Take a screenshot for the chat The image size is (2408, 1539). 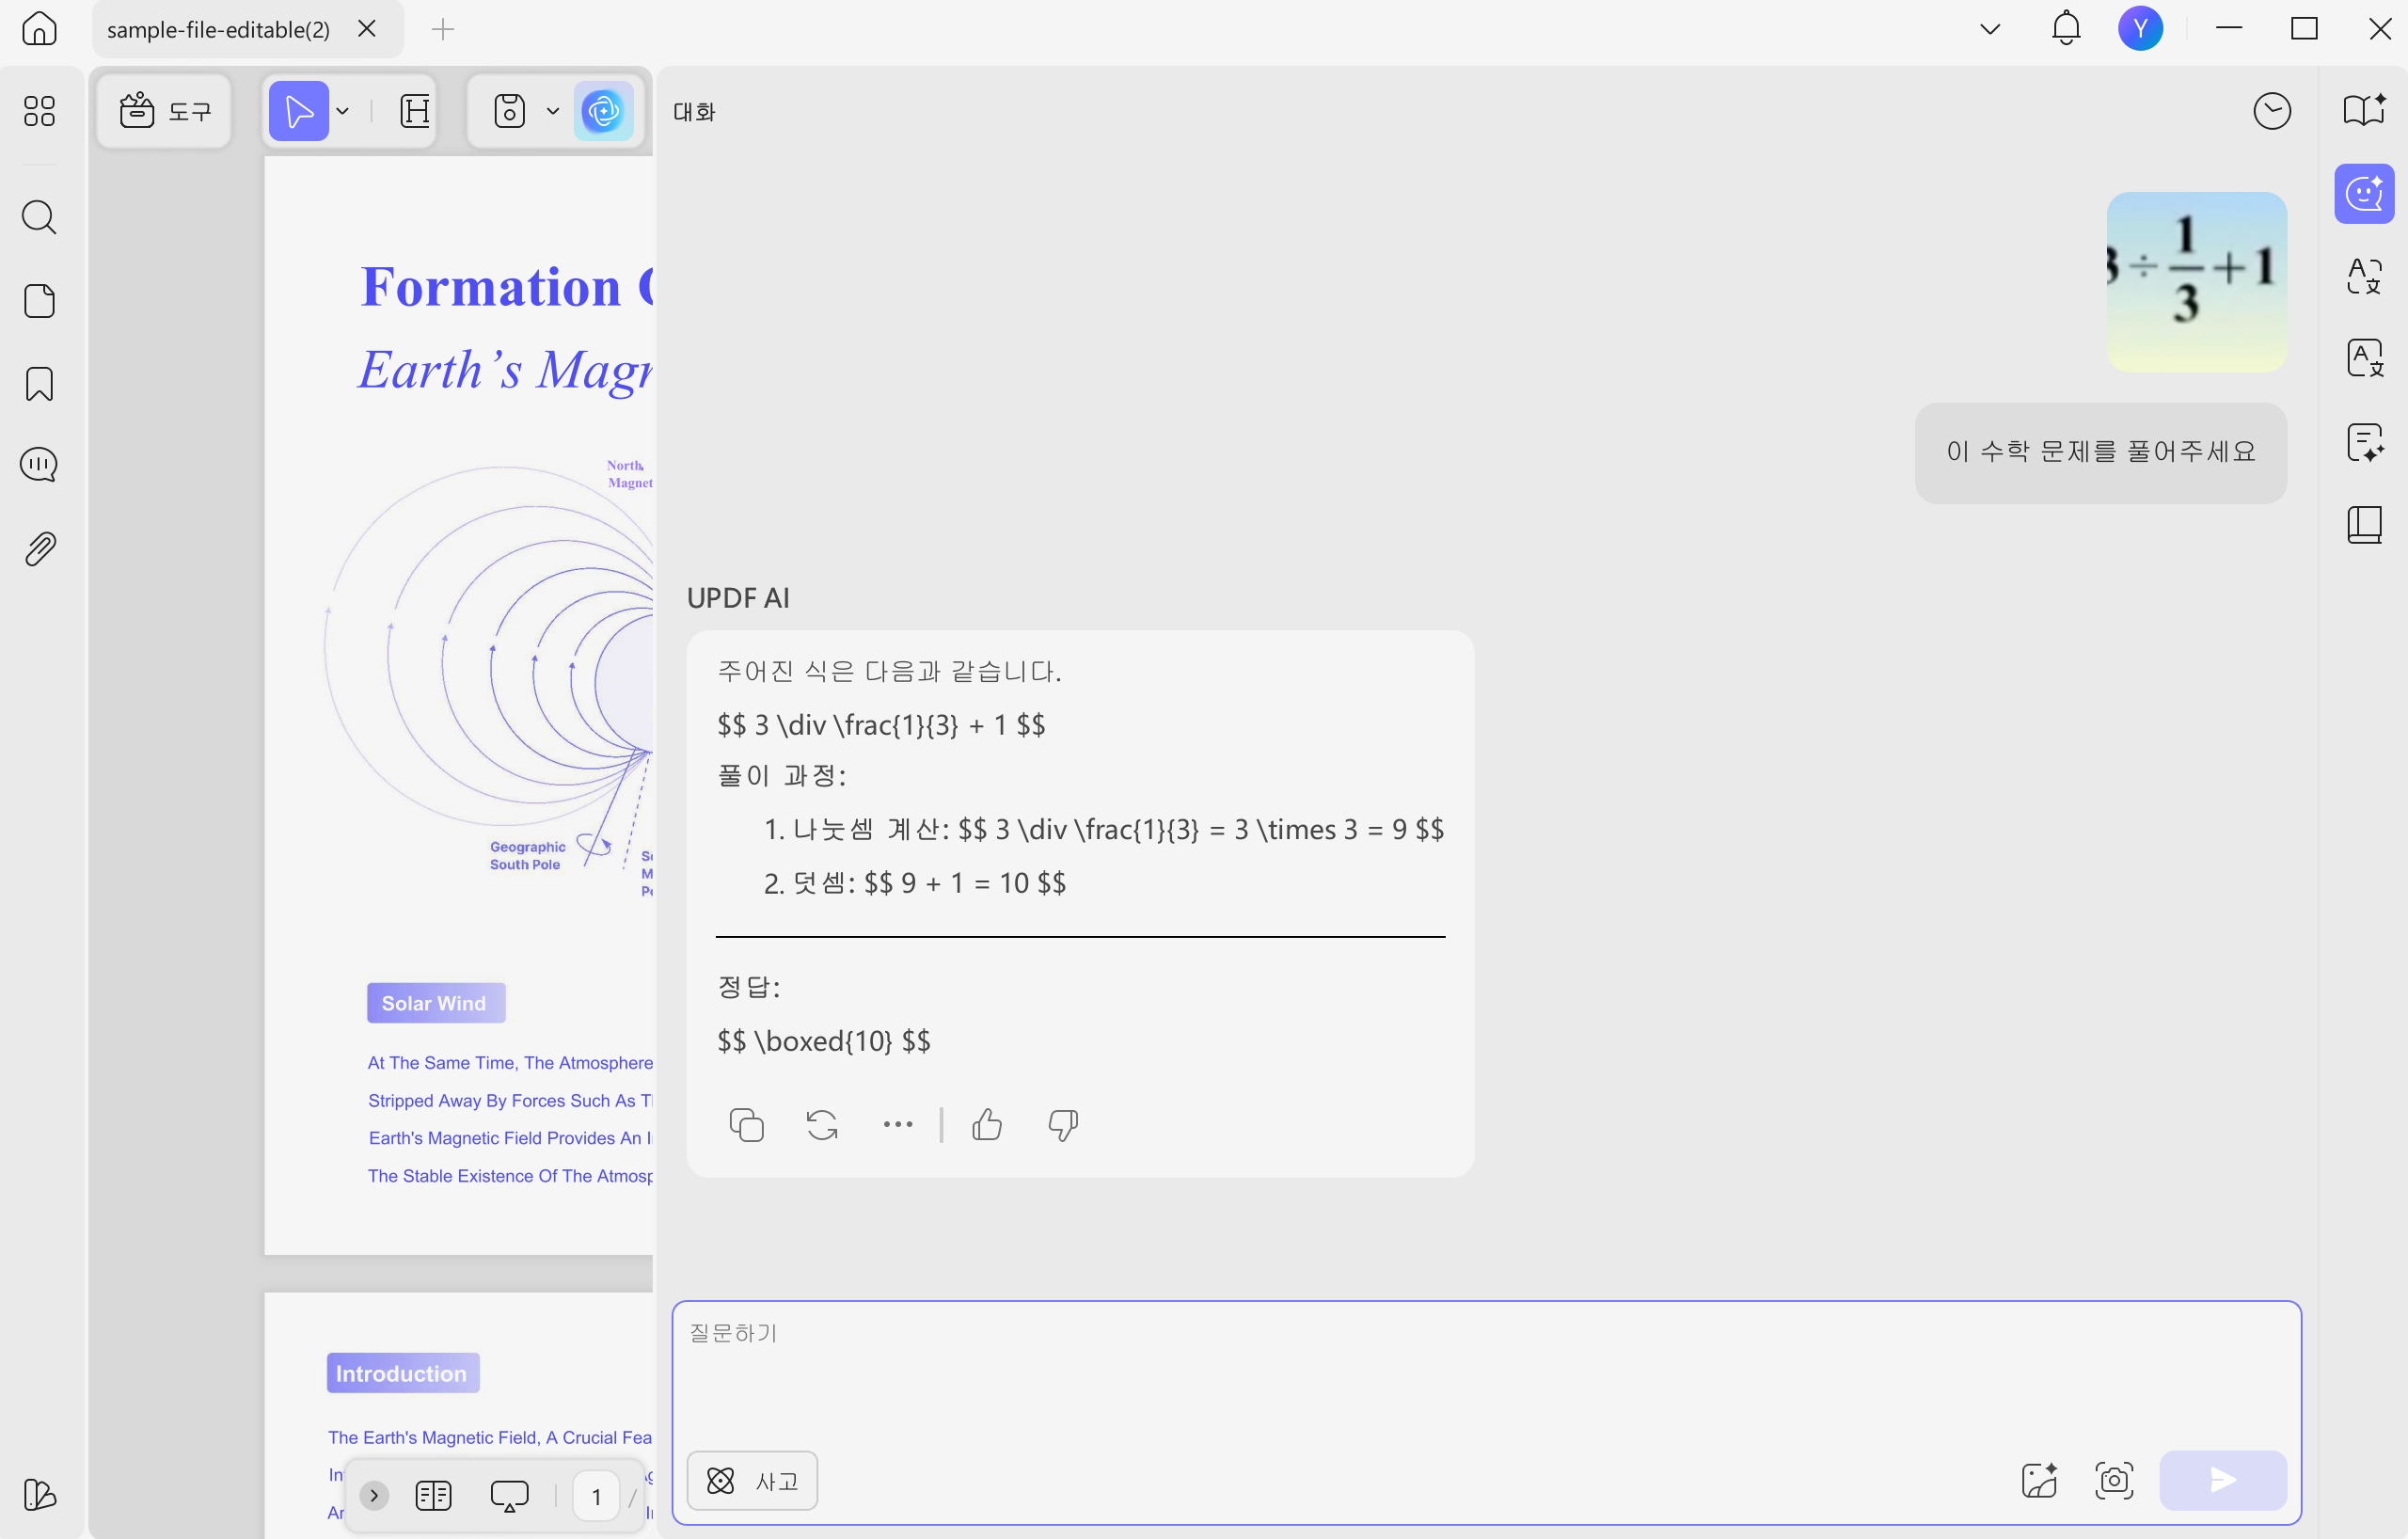pos(2113,1480)
